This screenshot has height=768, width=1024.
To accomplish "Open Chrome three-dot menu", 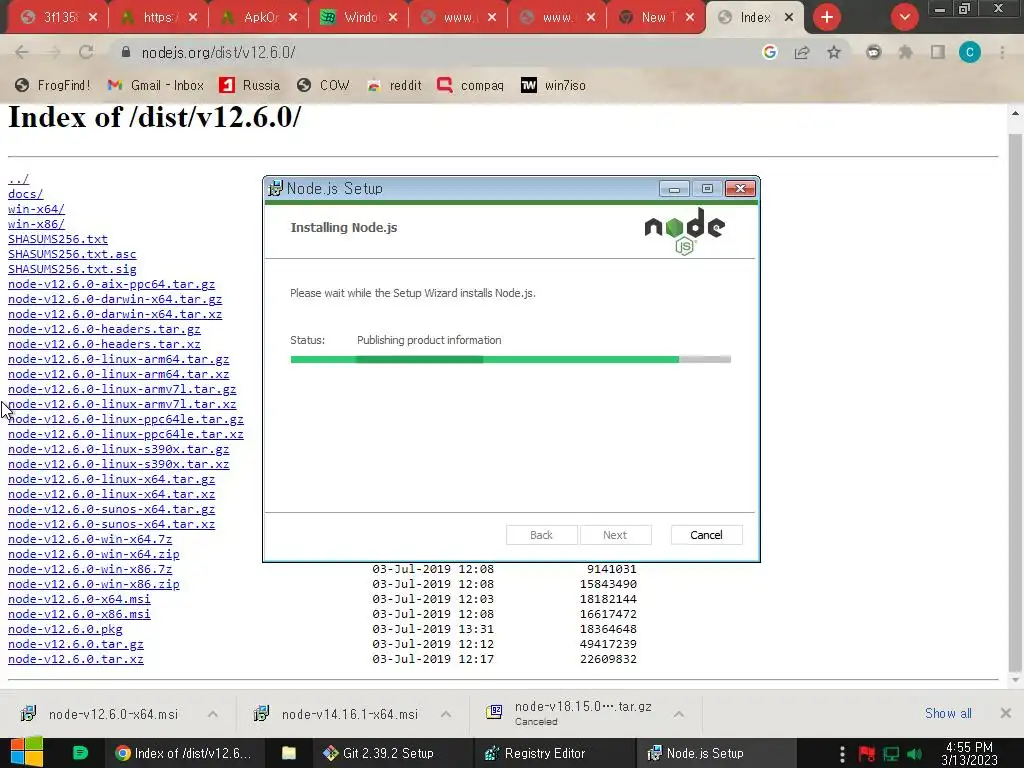I will tap(1002, 52).
